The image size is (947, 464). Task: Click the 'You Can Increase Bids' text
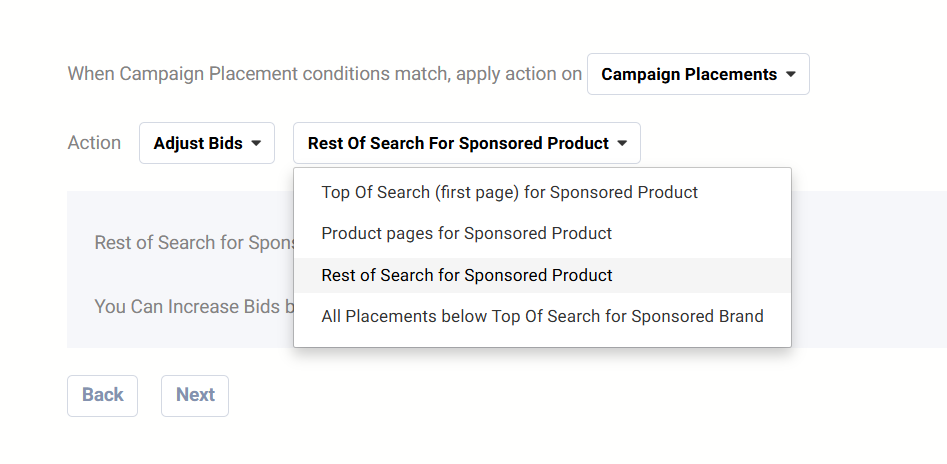point(189,306)
